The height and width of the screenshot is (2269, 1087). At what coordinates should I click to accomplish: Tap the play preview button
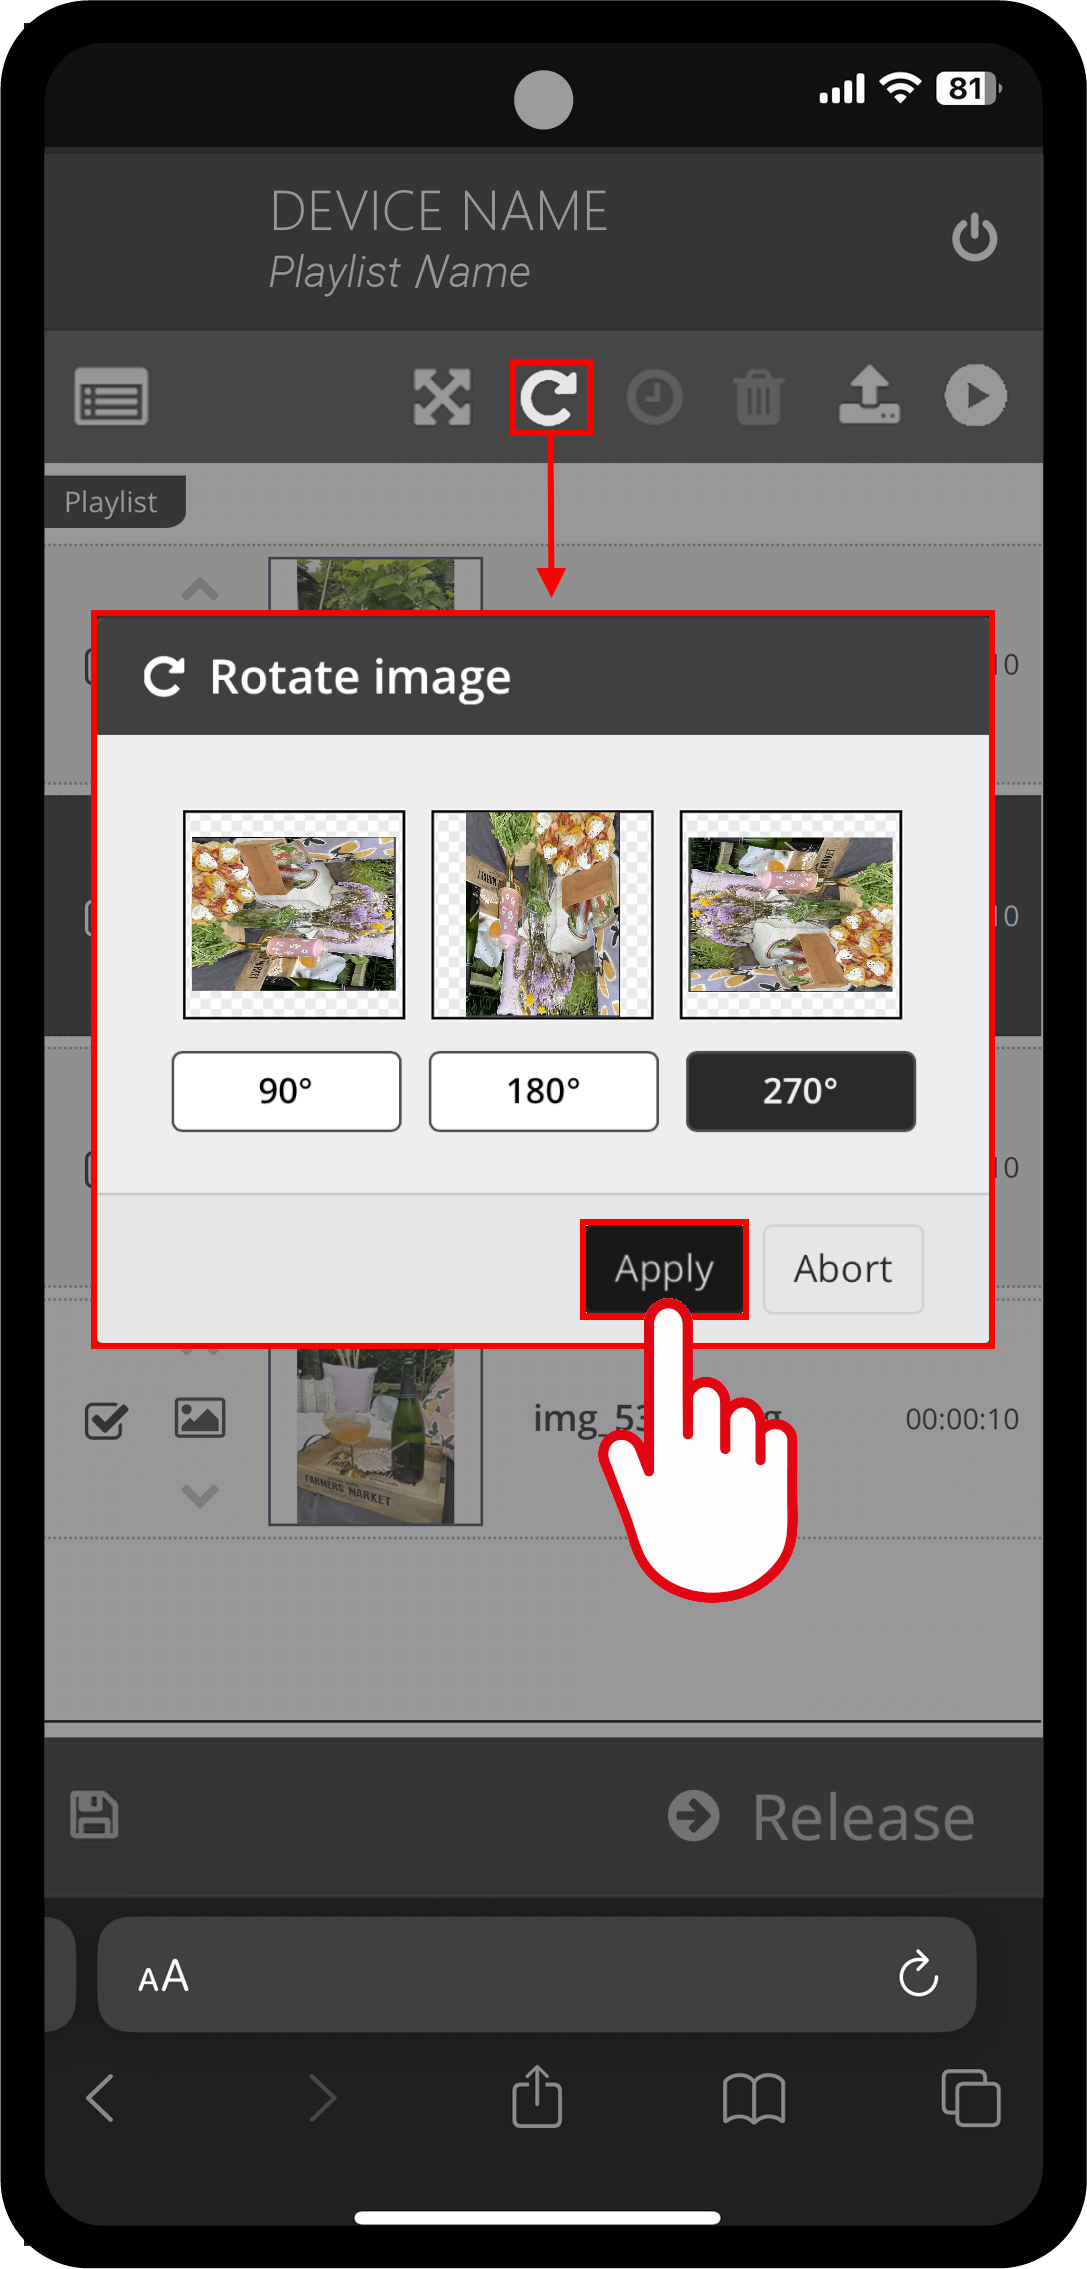click(976, 395)
